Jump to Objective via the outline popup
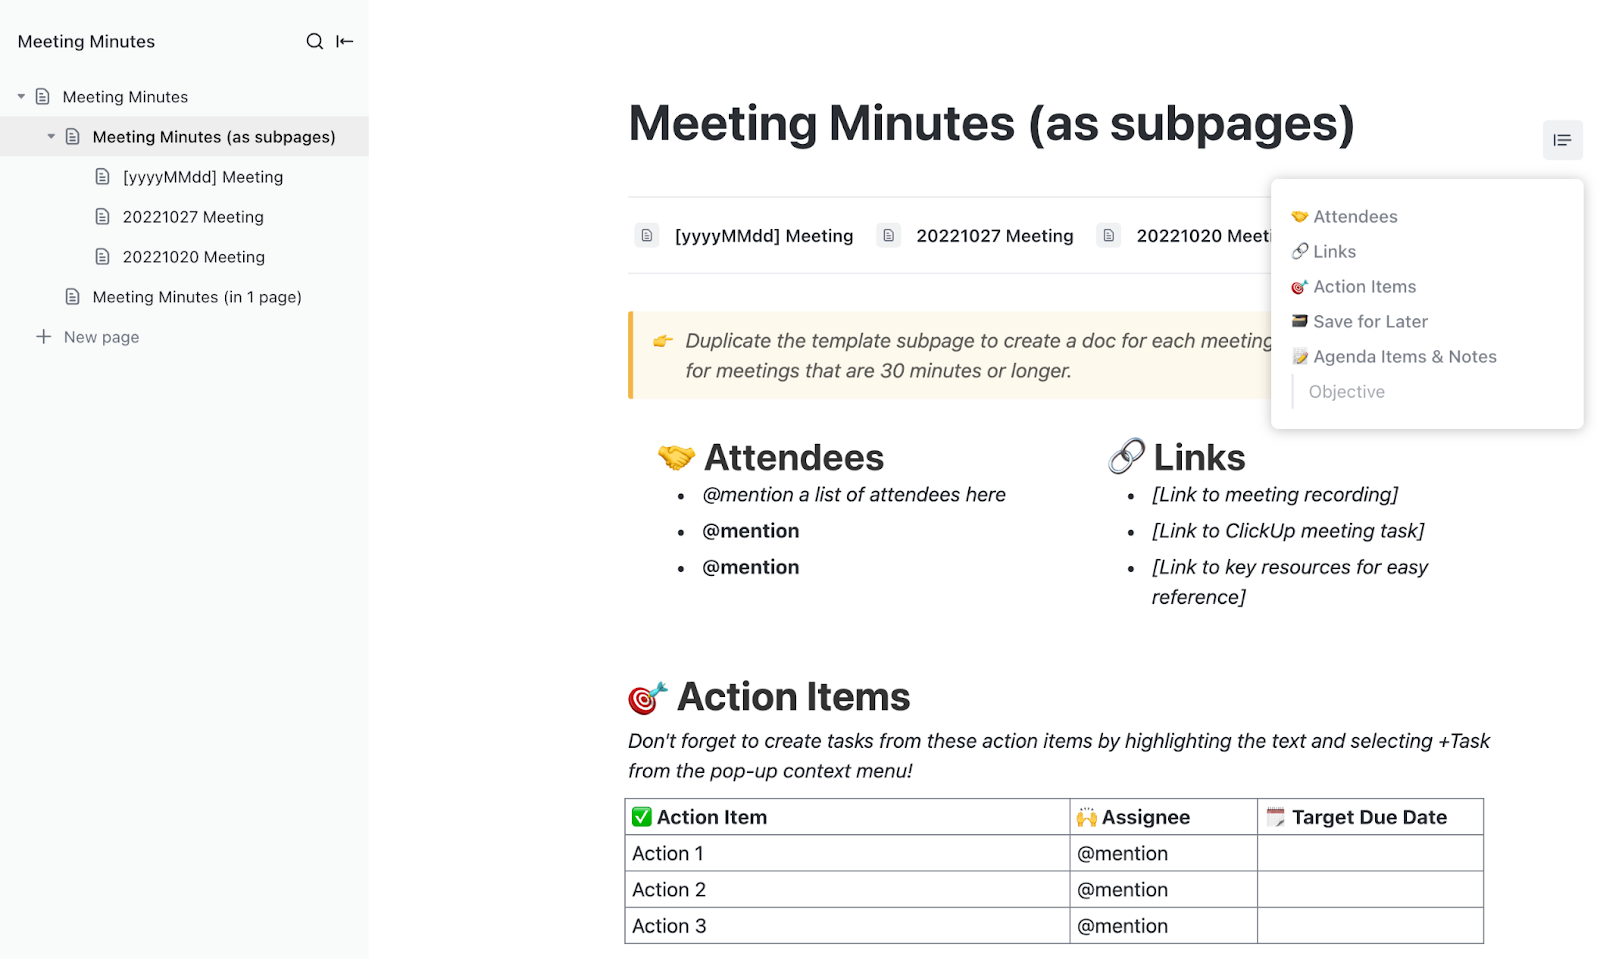Viewport: 1600px width, 959px height. click(1346, 391)
